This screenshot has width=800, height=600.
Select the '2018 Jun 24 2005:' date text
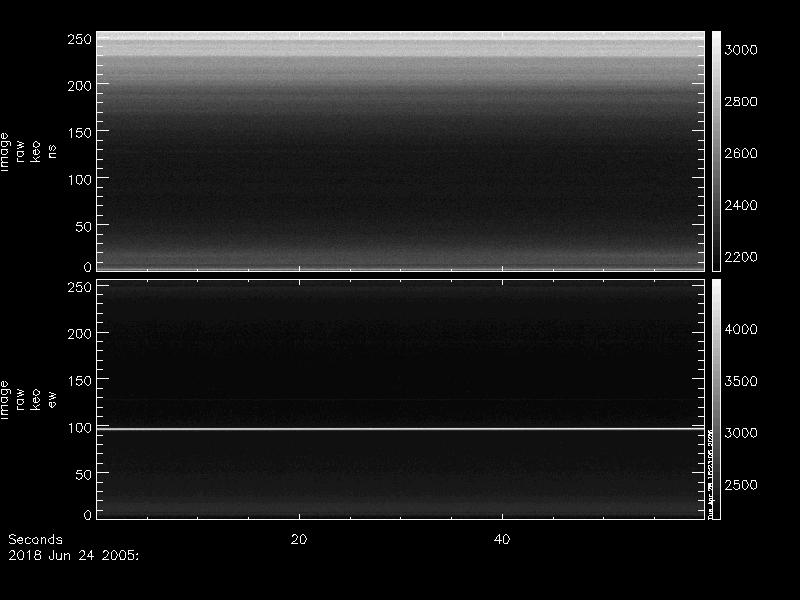(x=73, y=556)
